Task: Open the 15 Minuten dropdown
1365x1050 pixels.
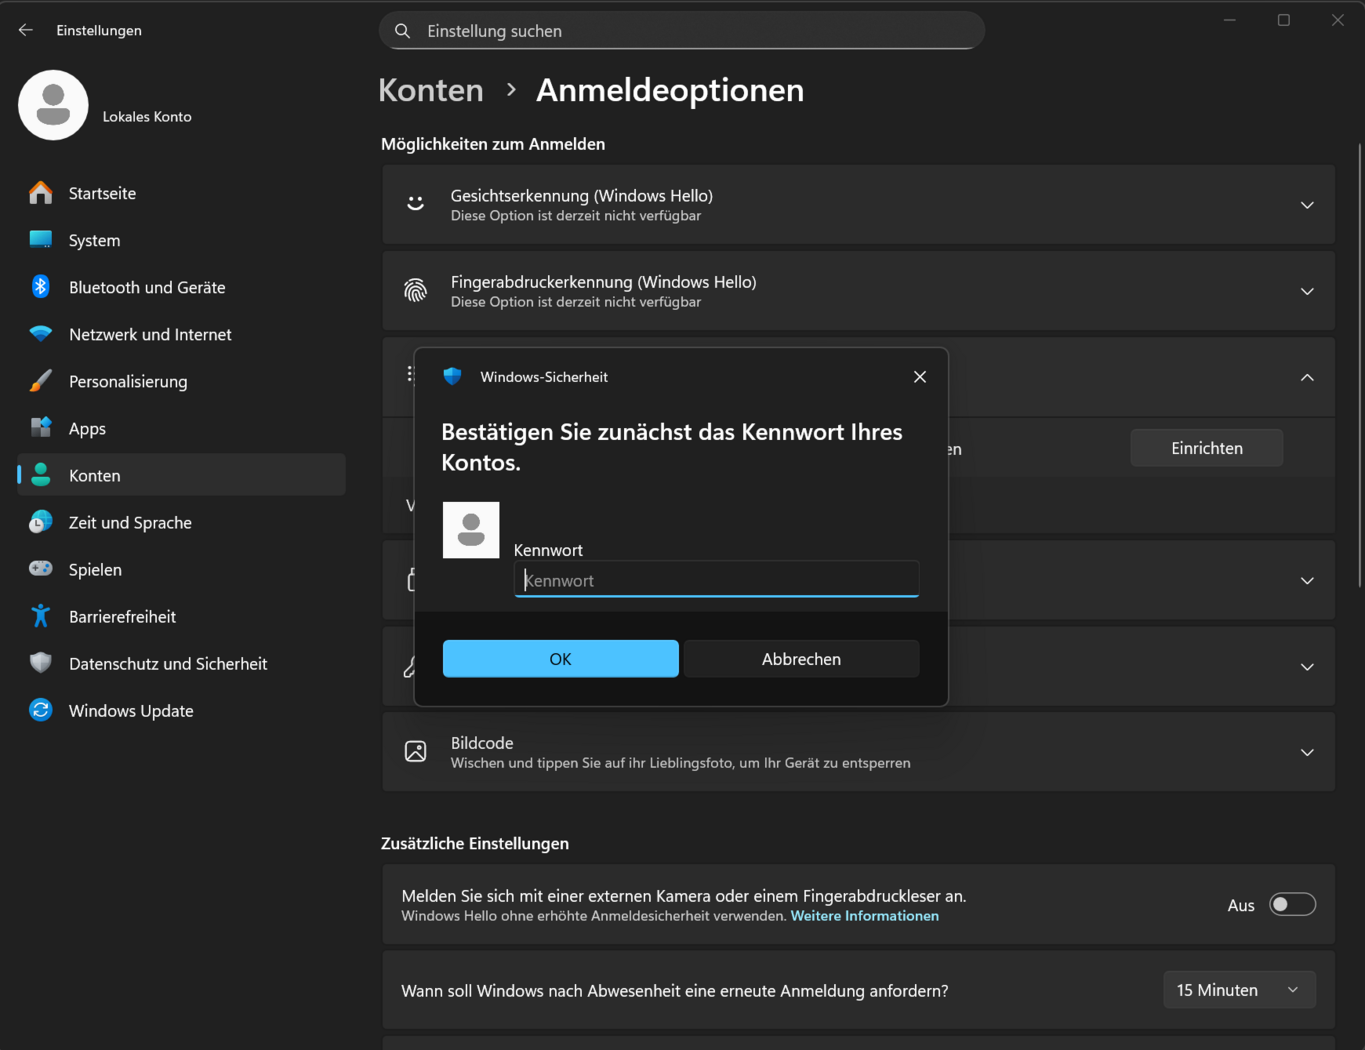Action: coord(1239,990)
